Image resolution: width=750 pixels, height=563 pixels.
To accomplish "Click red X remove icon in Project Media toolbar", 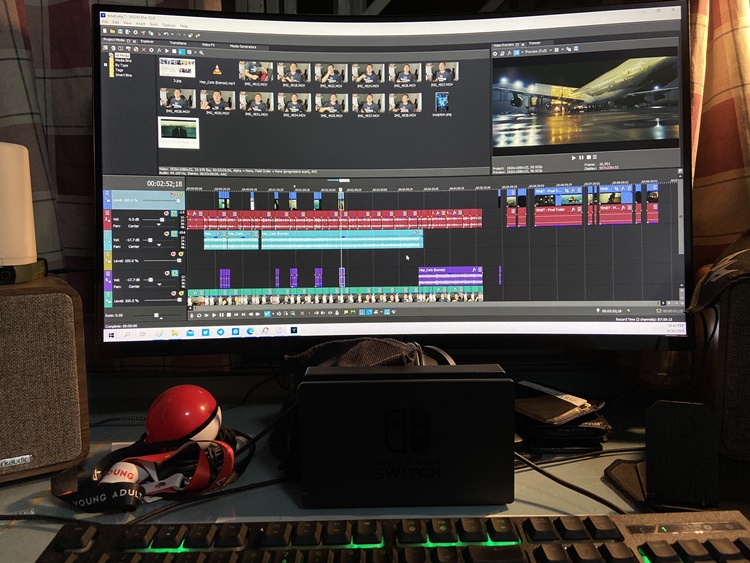I will click(143, 50).
